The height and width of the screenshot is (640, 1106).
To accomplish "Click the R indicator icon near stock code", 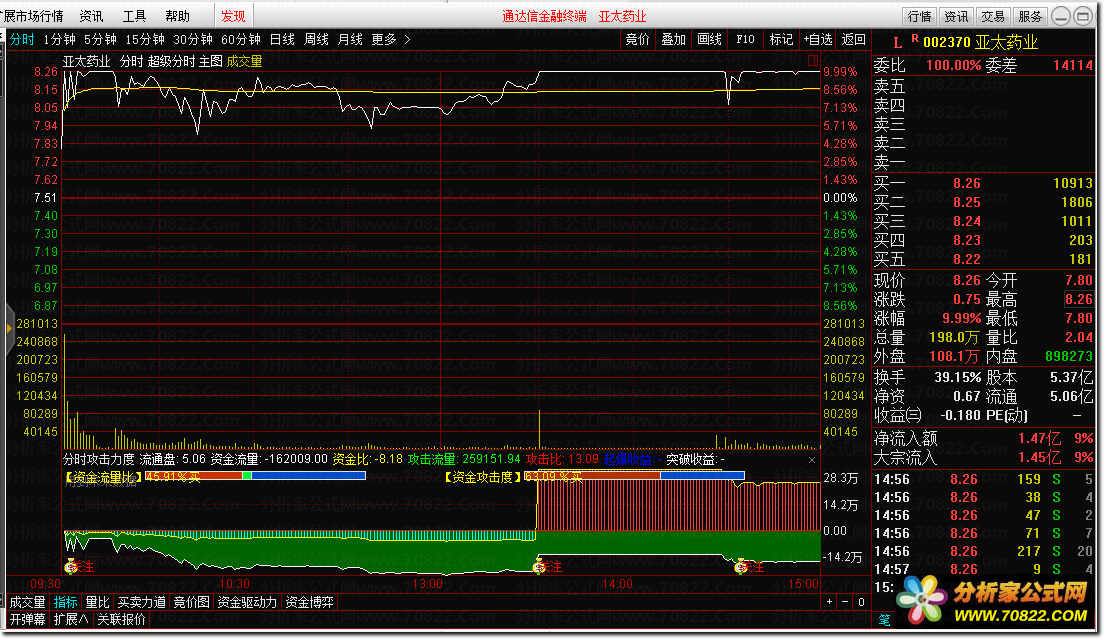I will click(915, 38).
